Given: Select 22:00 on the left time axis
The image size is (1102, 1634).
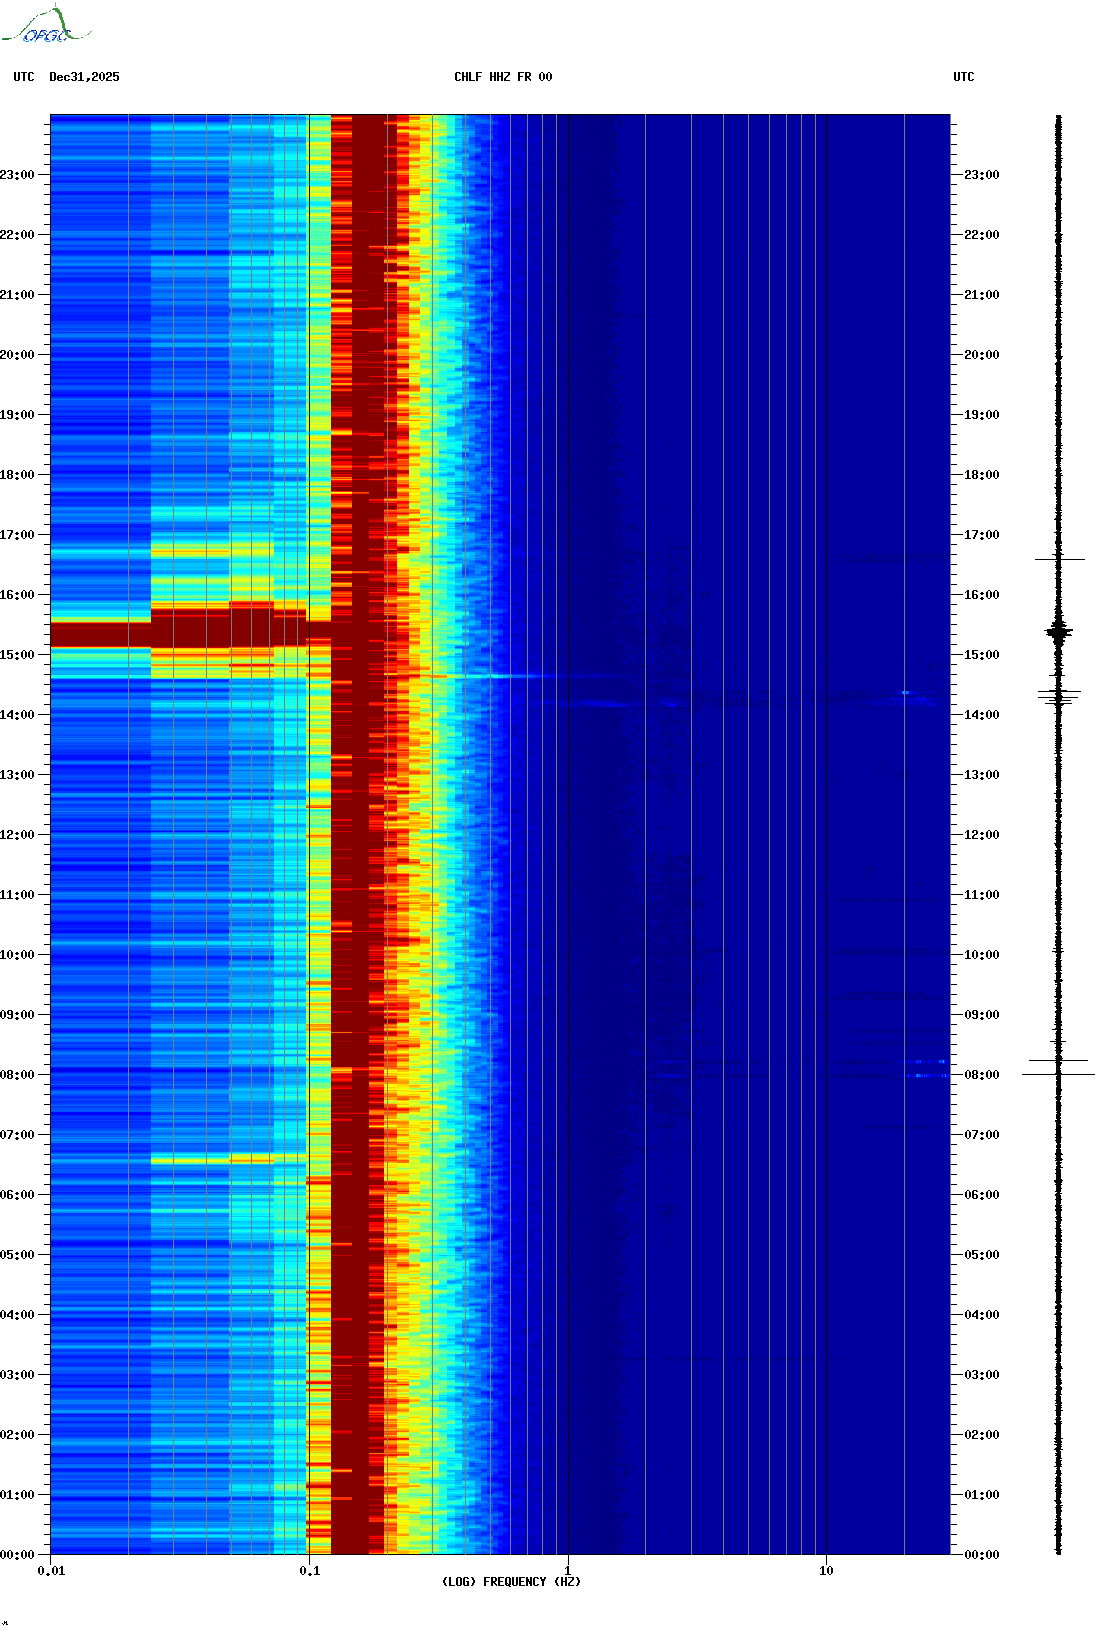Looking at the screenshot, I should (17, 235).
